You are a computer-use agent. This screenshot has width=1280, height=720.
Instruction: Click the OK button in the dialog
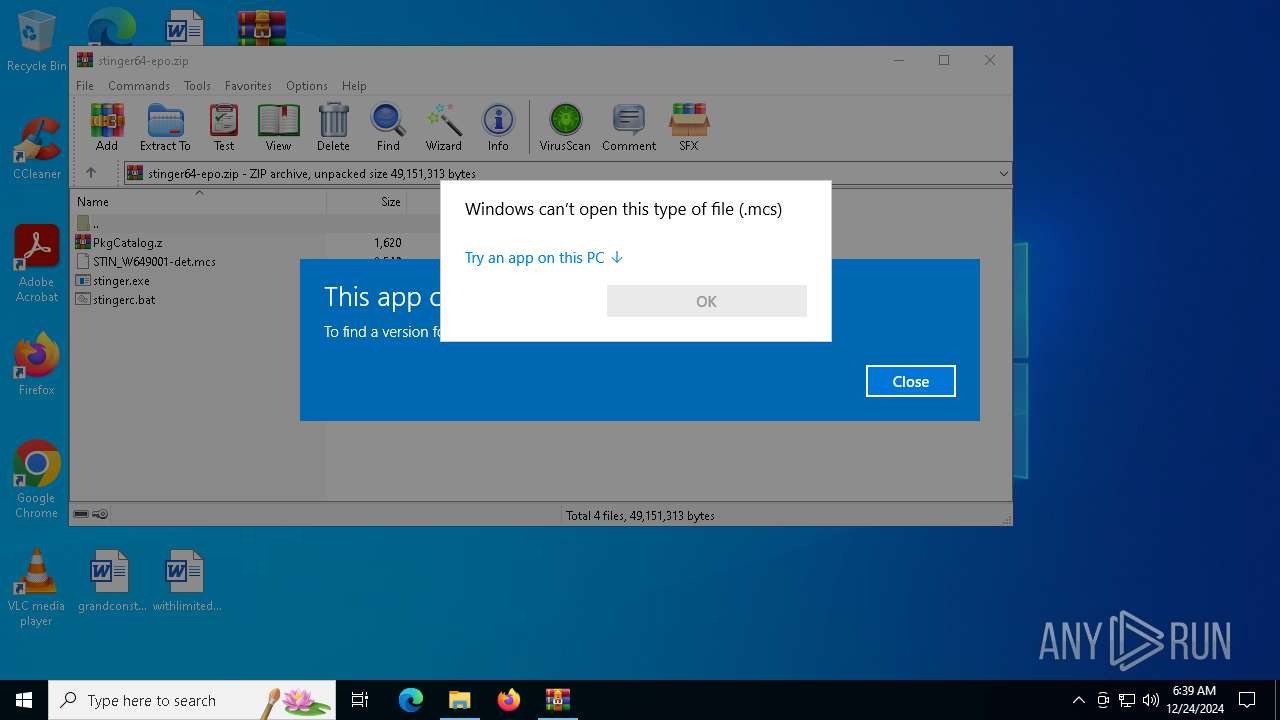point(706,301)
